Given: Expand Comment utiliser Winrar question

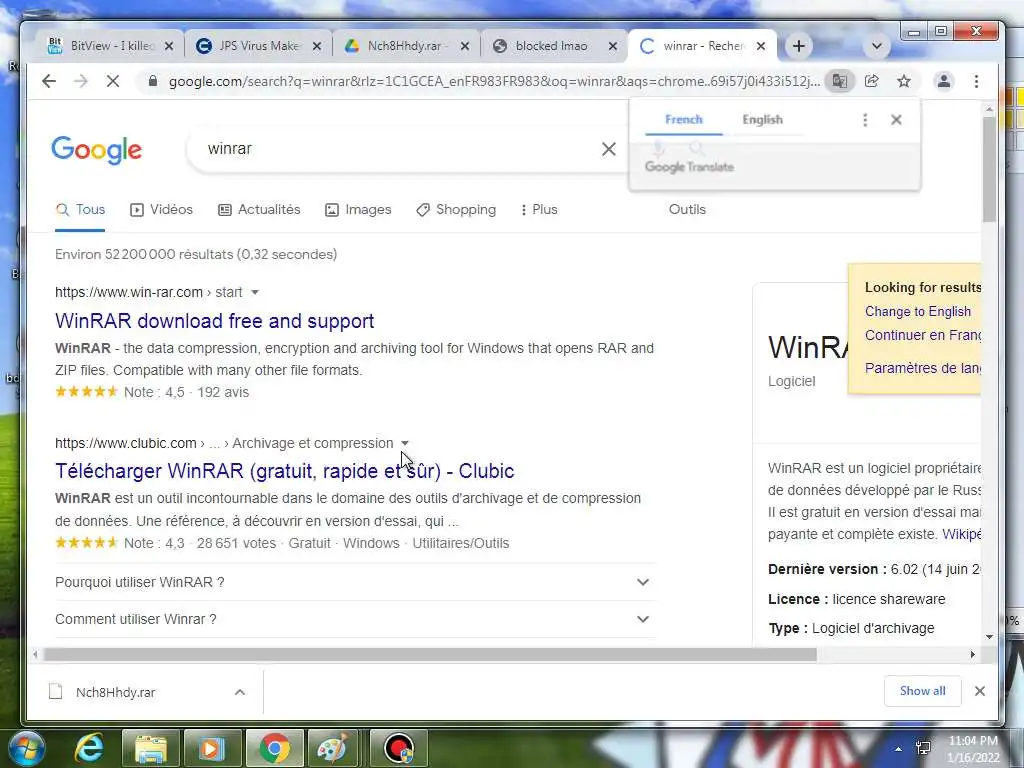Looking at the screenshot, I should pos(355,619).
